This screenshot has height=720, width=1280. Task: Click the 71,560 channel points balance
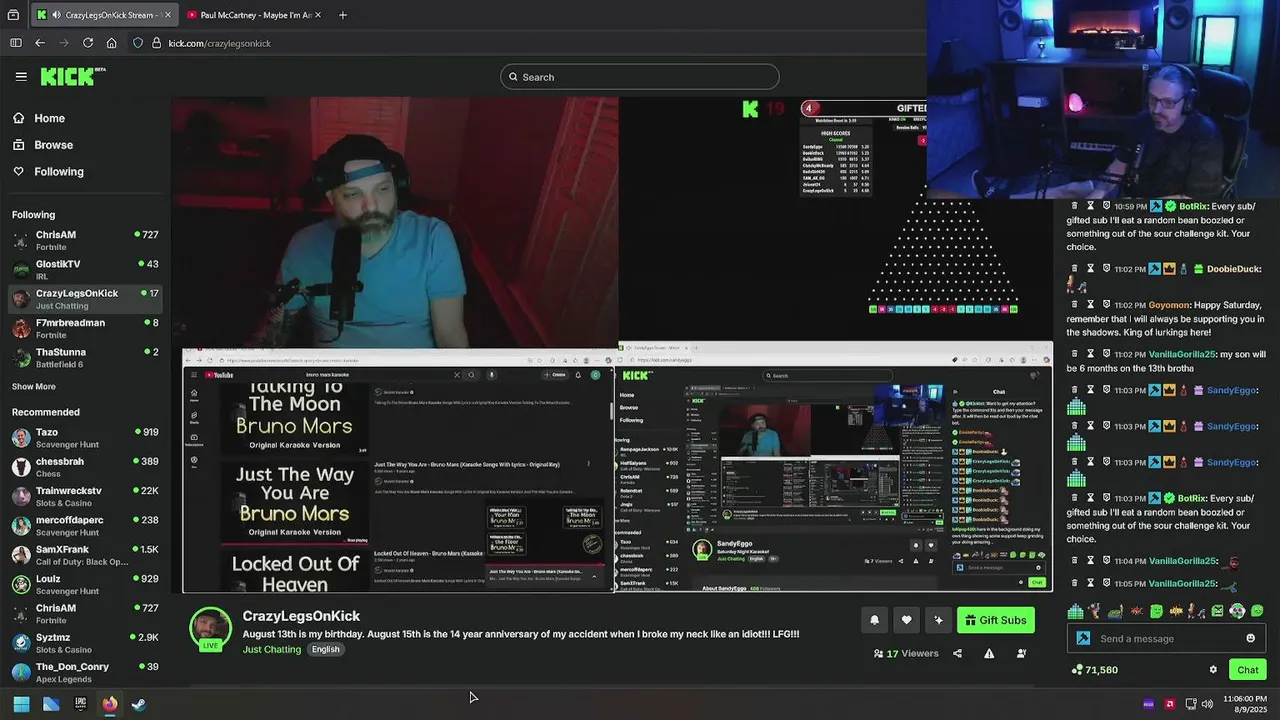(1094, 670)
